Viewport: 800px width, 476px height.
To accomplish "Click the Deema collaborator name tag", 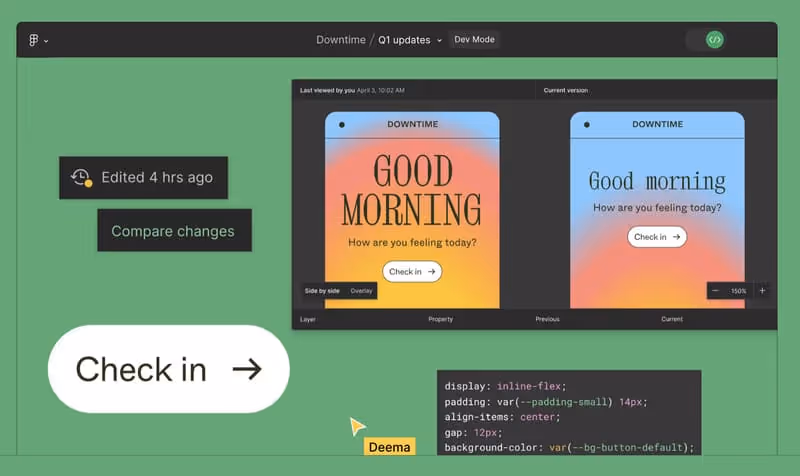I will pos(389,447).
